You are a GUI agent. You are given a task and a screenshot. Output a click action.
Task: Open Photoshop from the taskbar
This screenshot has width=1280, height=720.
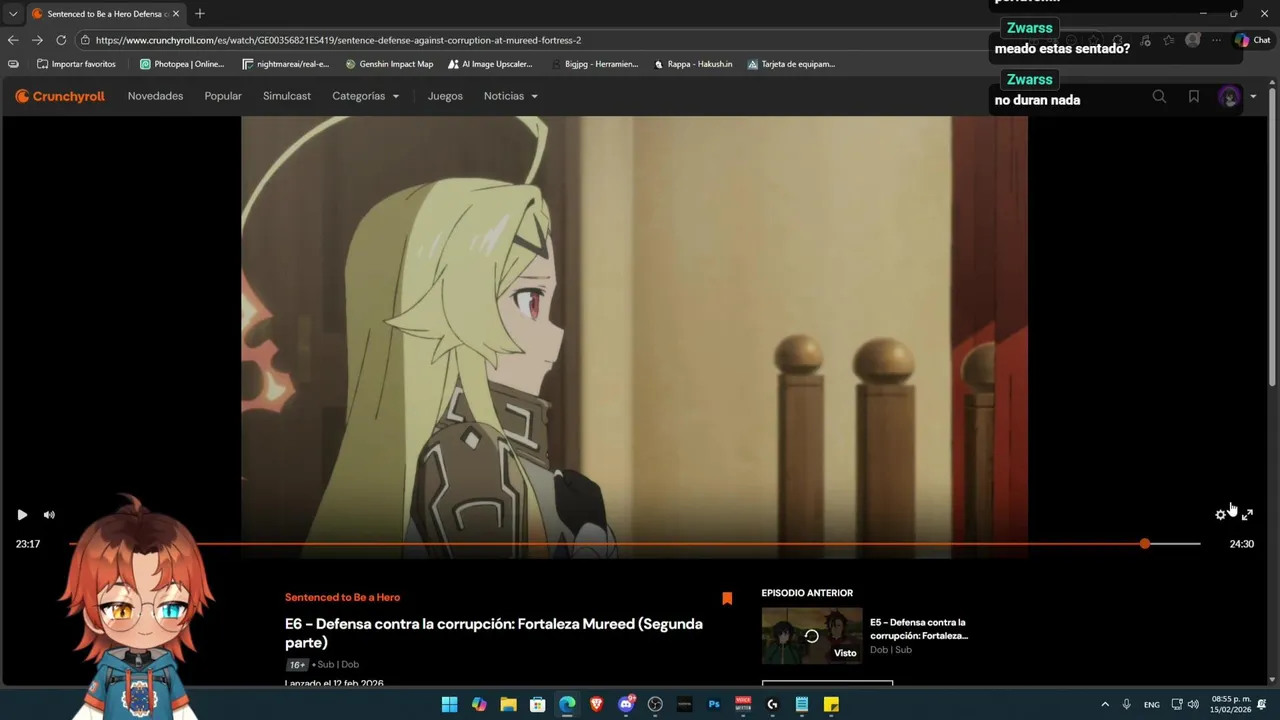[714, 704]
